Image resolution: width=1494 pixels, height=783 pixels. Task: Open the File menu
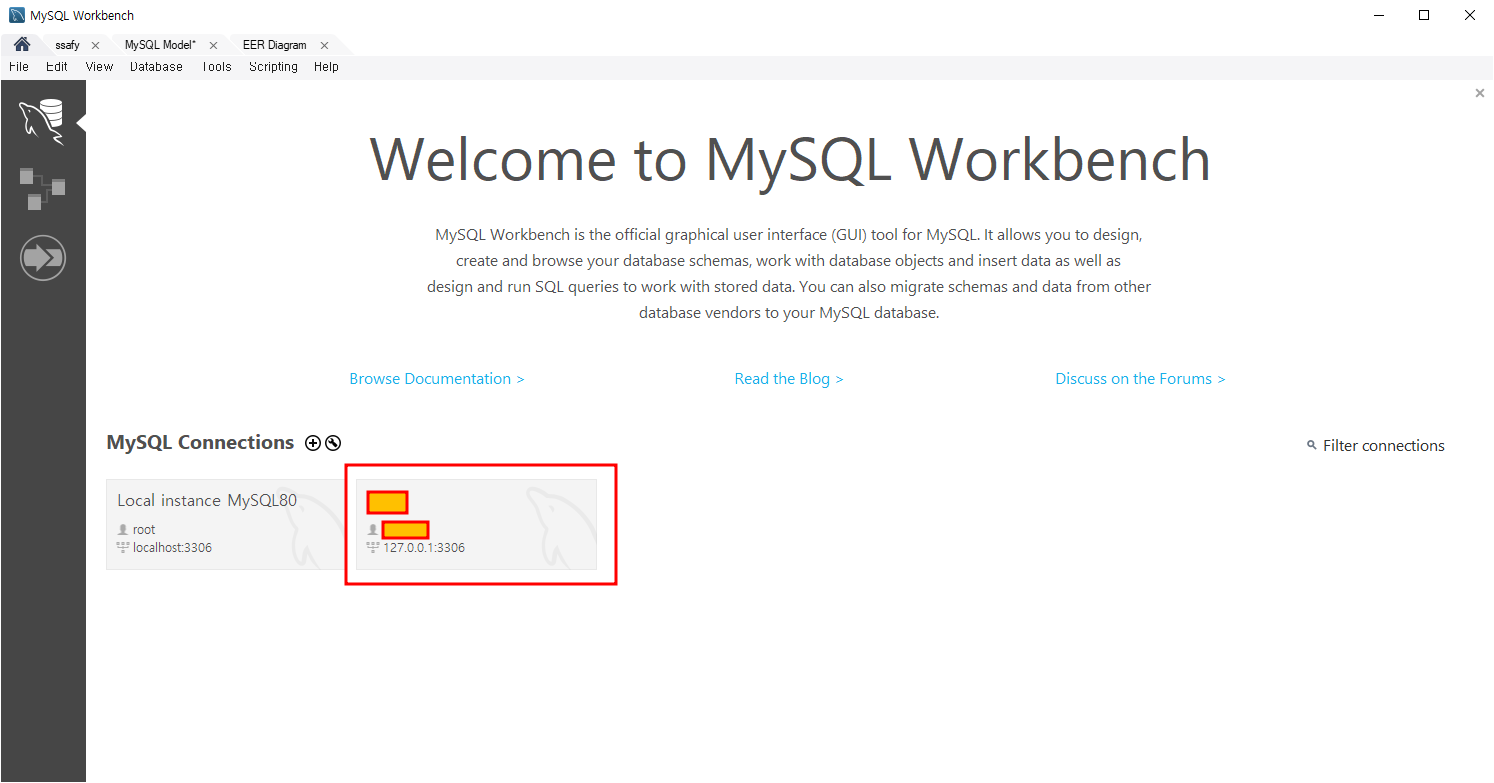pos(19,67)
